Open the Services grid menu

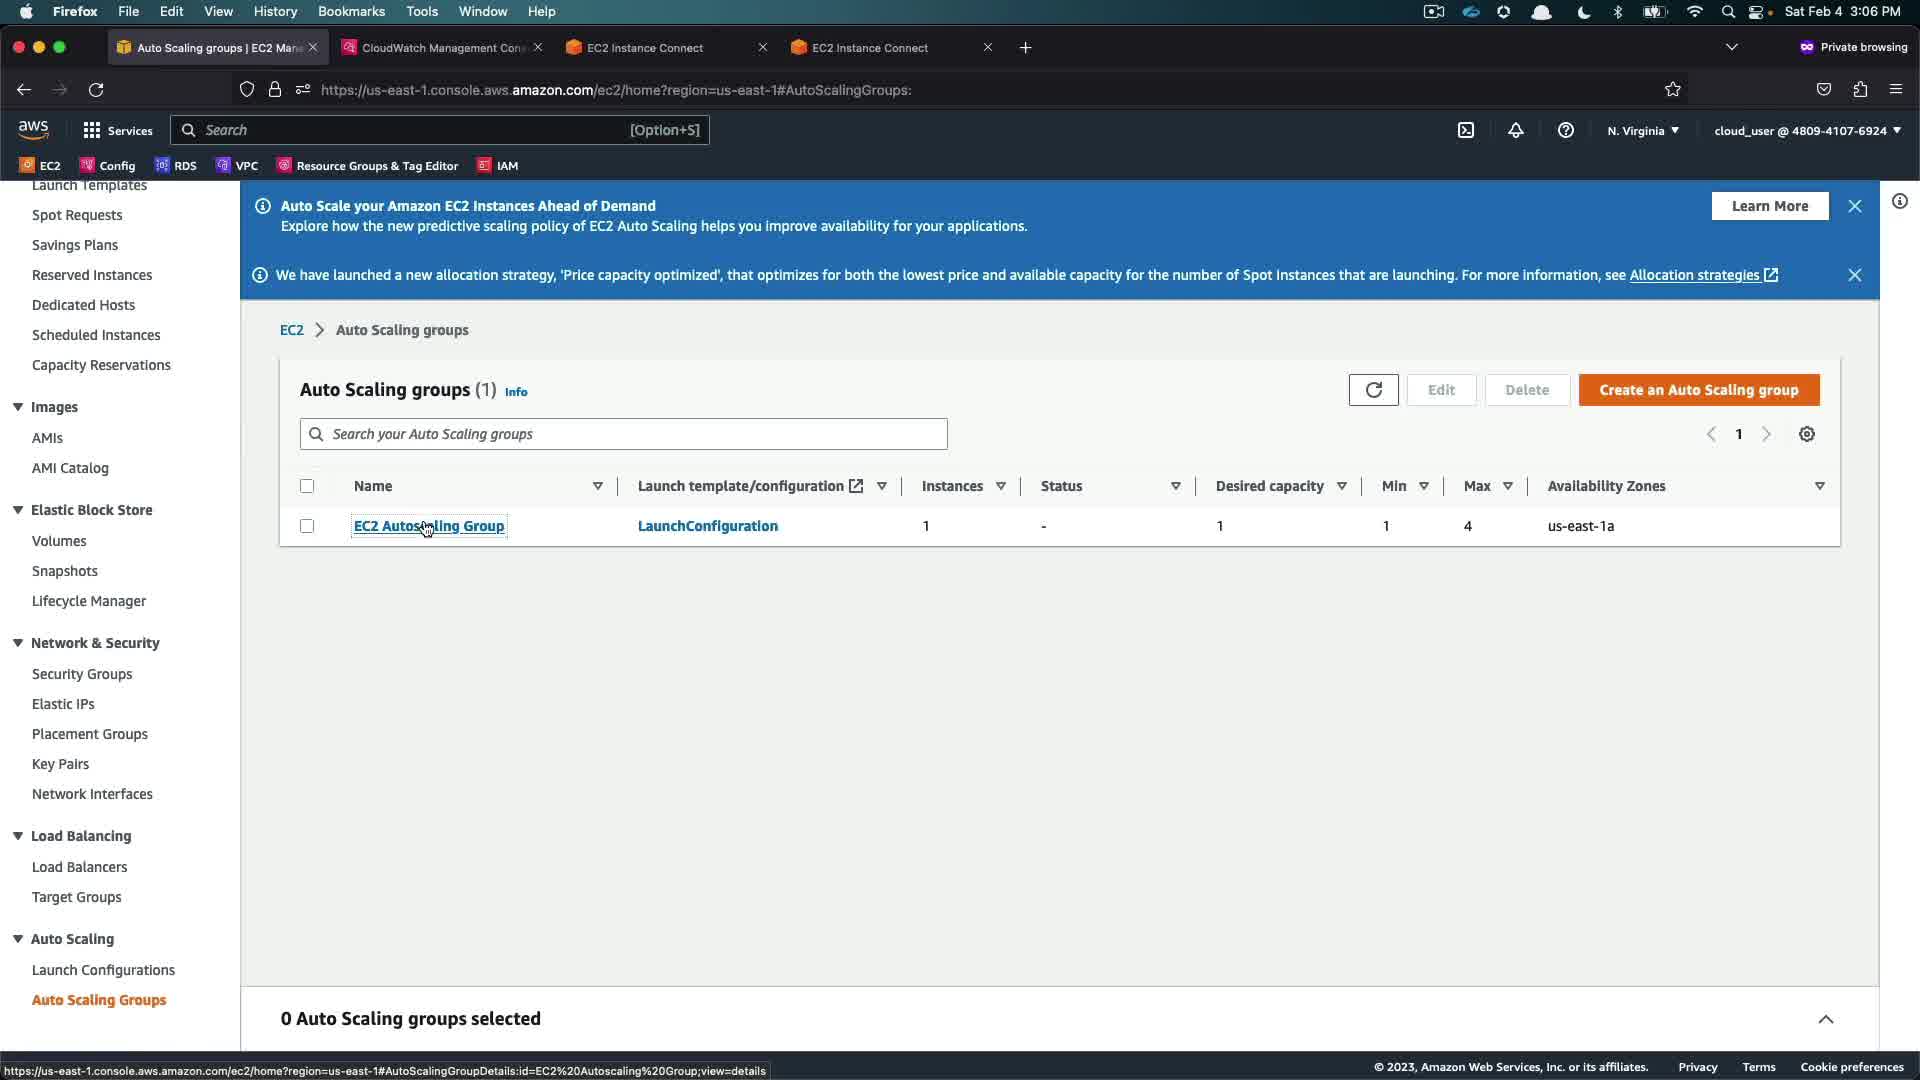tap(117, 130)
